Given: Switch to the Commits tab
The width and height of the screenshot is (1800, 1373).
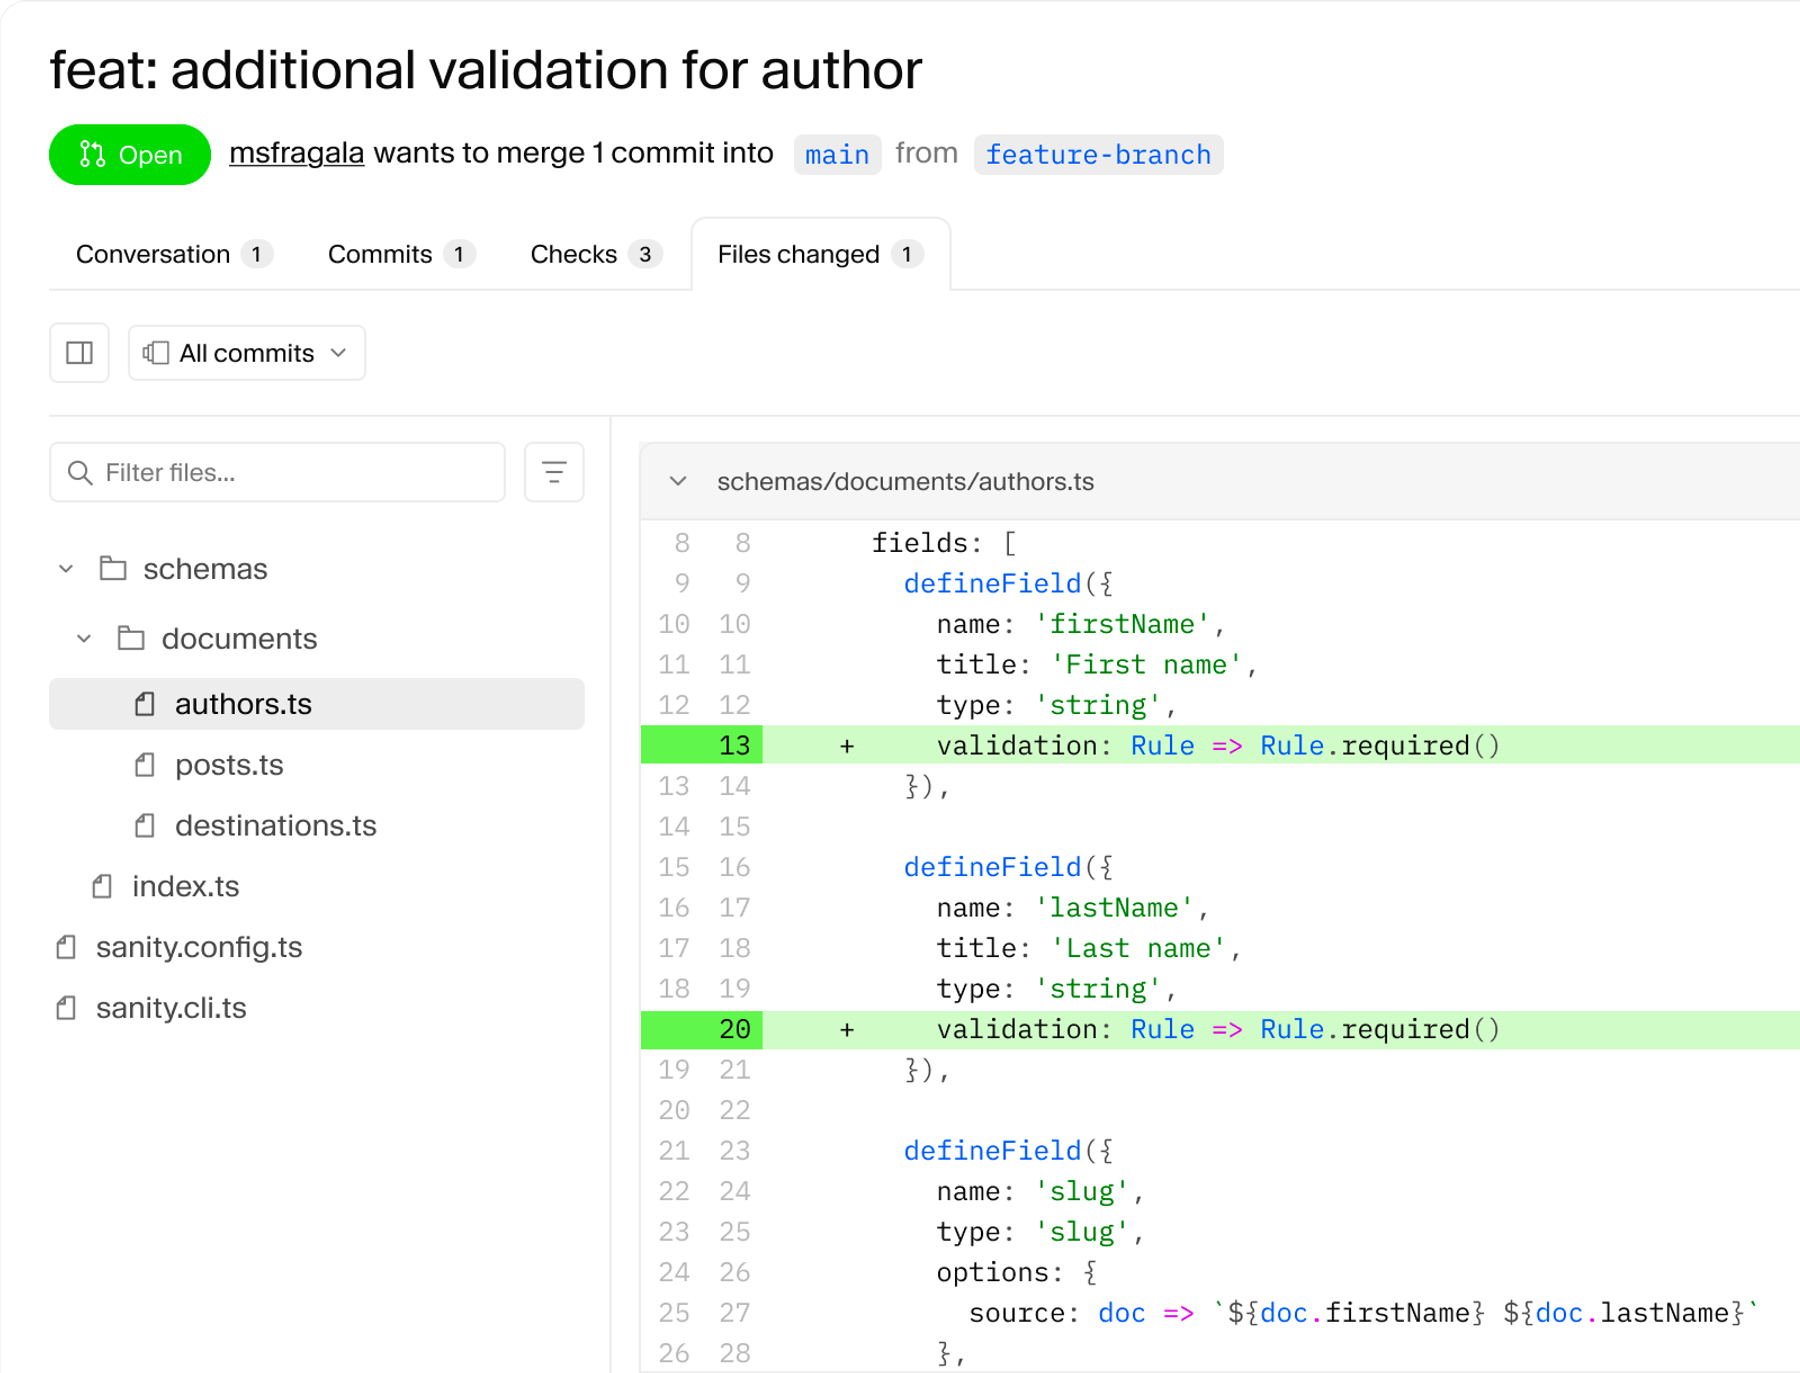Looking at the screenshot, I should point(401,254).
